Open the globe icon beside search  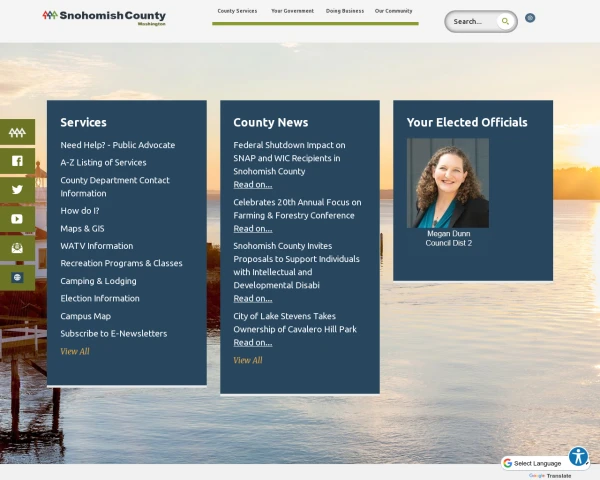(530, 18)
